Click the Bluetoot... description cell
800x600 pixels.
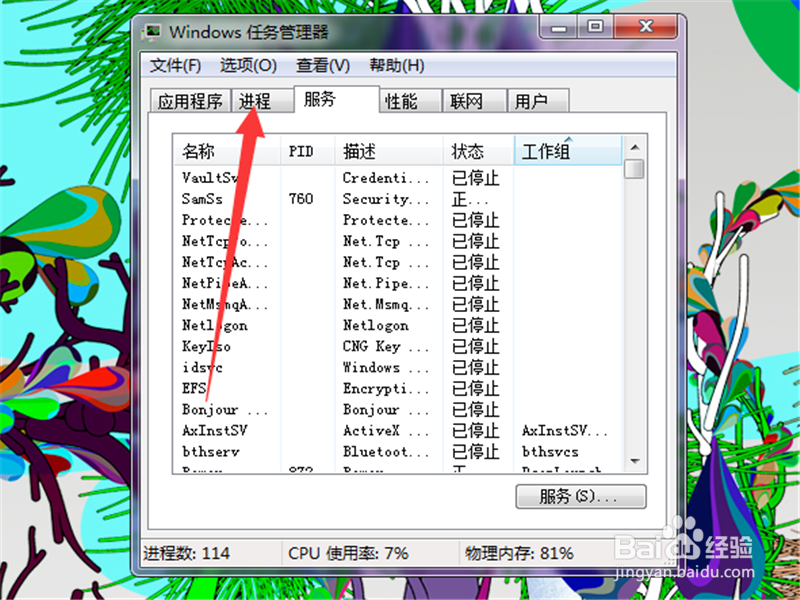(385, 452)
